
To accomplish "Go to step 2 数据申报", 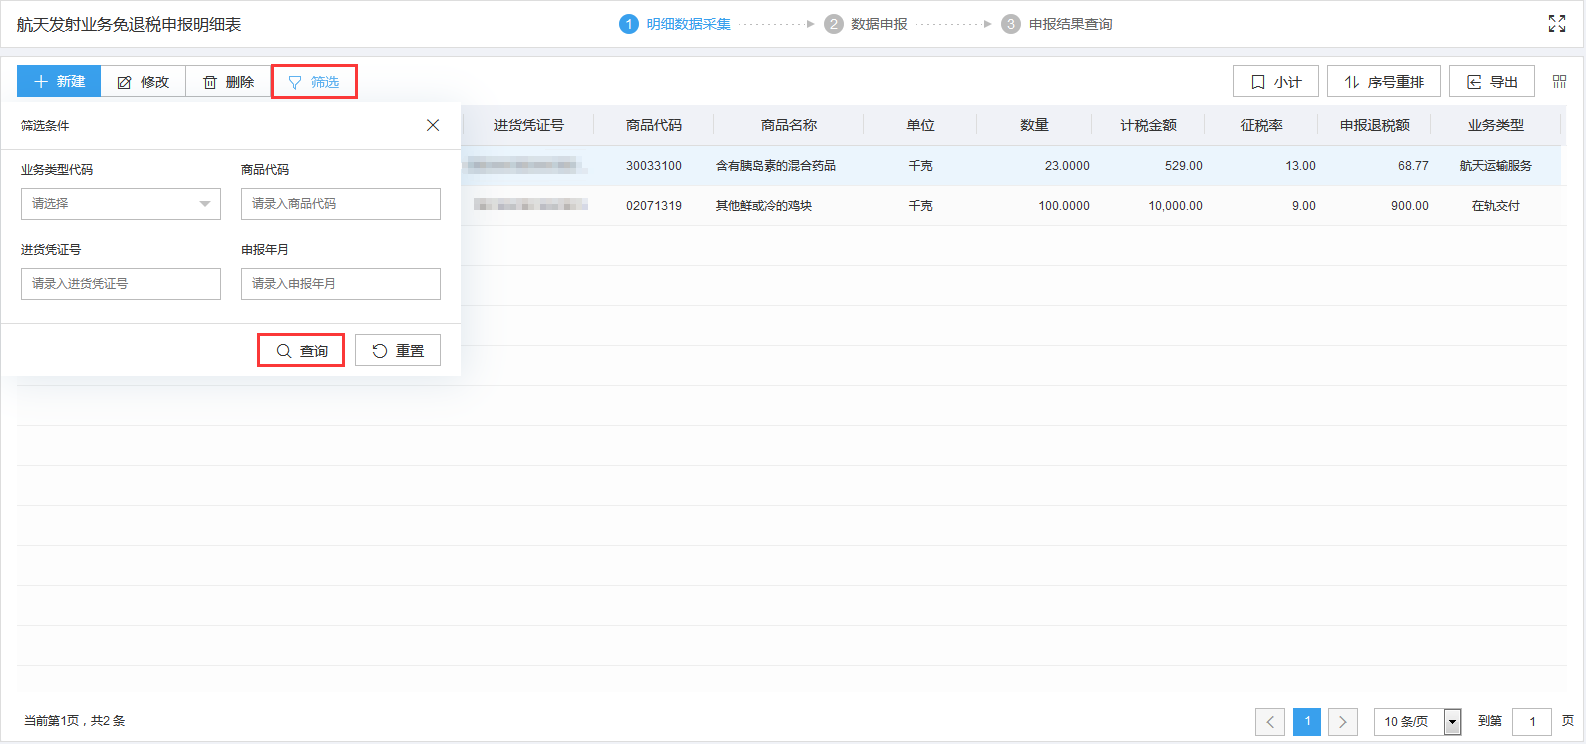I will point(867,24).
